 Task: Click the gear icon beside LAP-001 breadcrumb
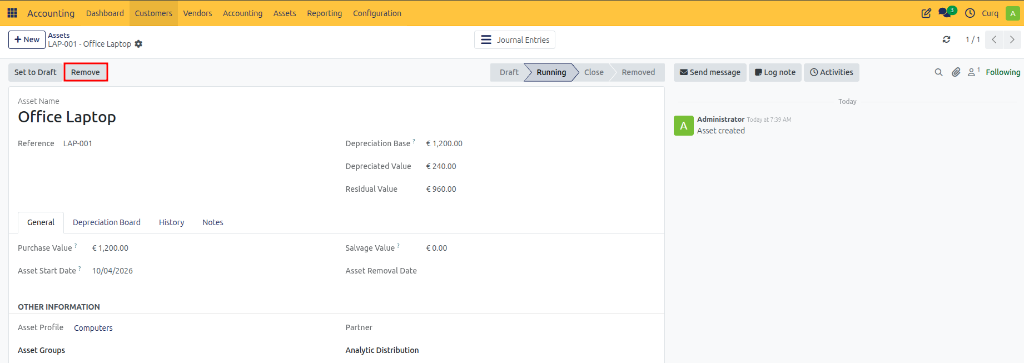pyautogui.click(x=138, y=44)
